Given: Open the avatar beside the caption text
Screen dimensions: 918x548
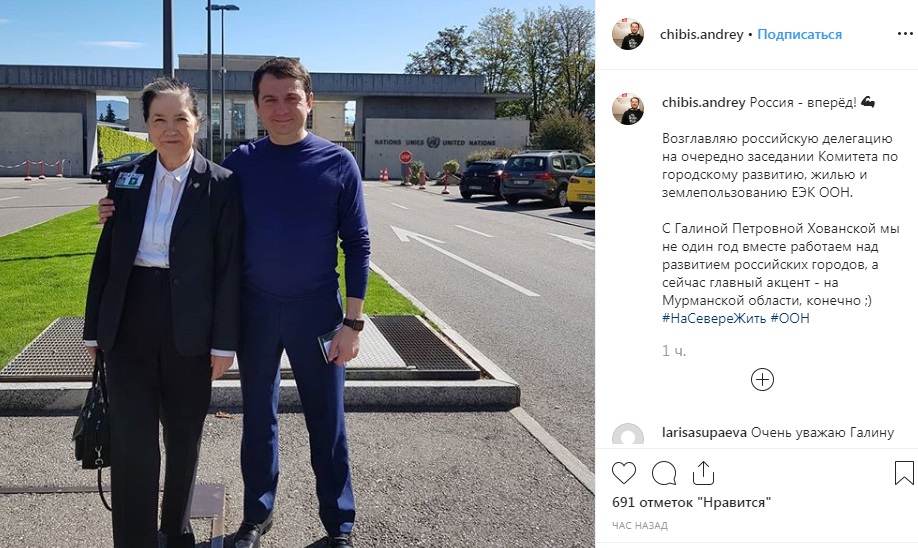Looking at the screenshot, I should (628, 109).
